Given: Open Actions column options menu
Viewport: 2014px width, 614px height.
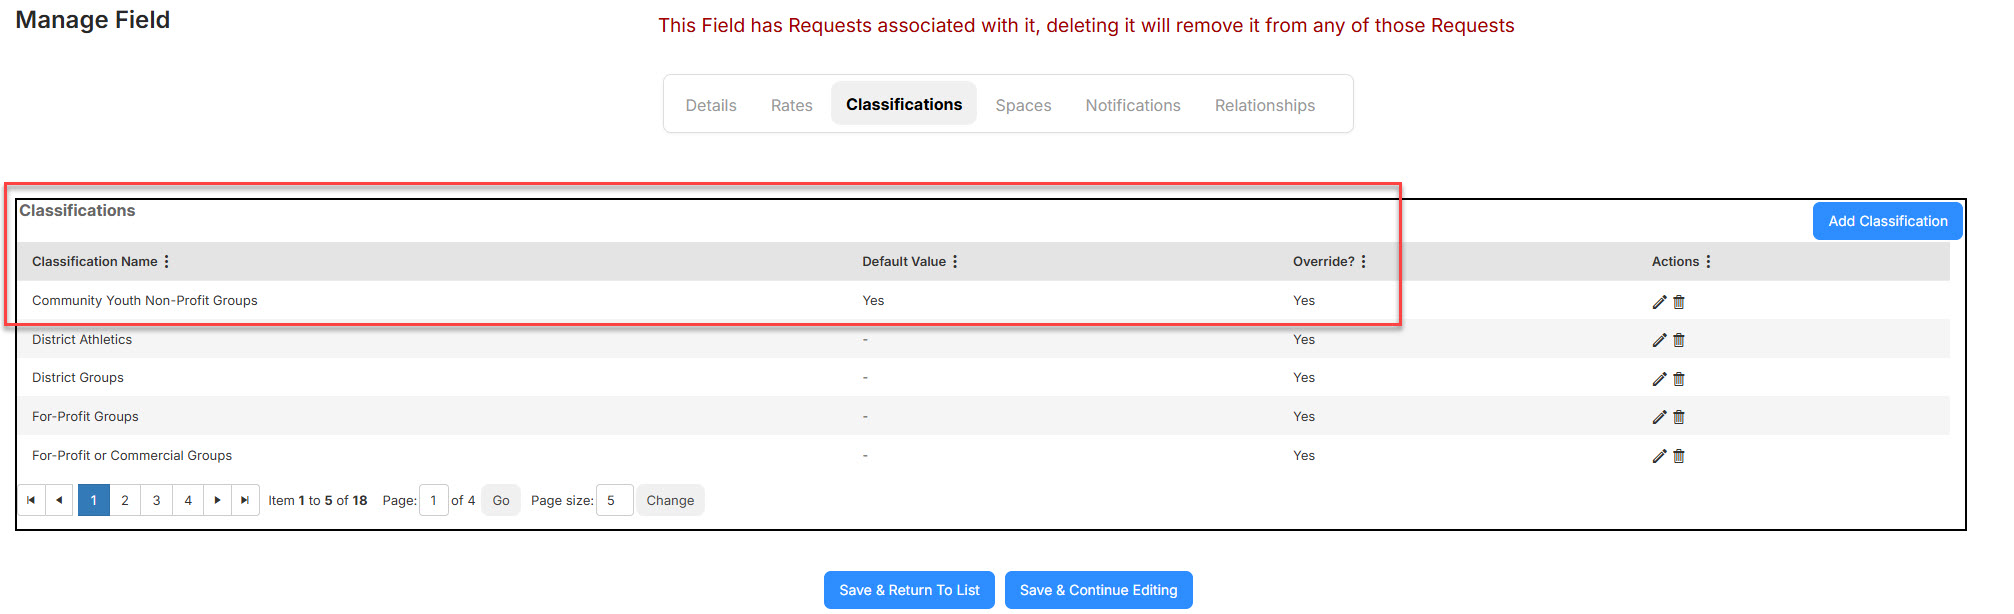Looking at the screenshot, I should (x=1708, y=261).
